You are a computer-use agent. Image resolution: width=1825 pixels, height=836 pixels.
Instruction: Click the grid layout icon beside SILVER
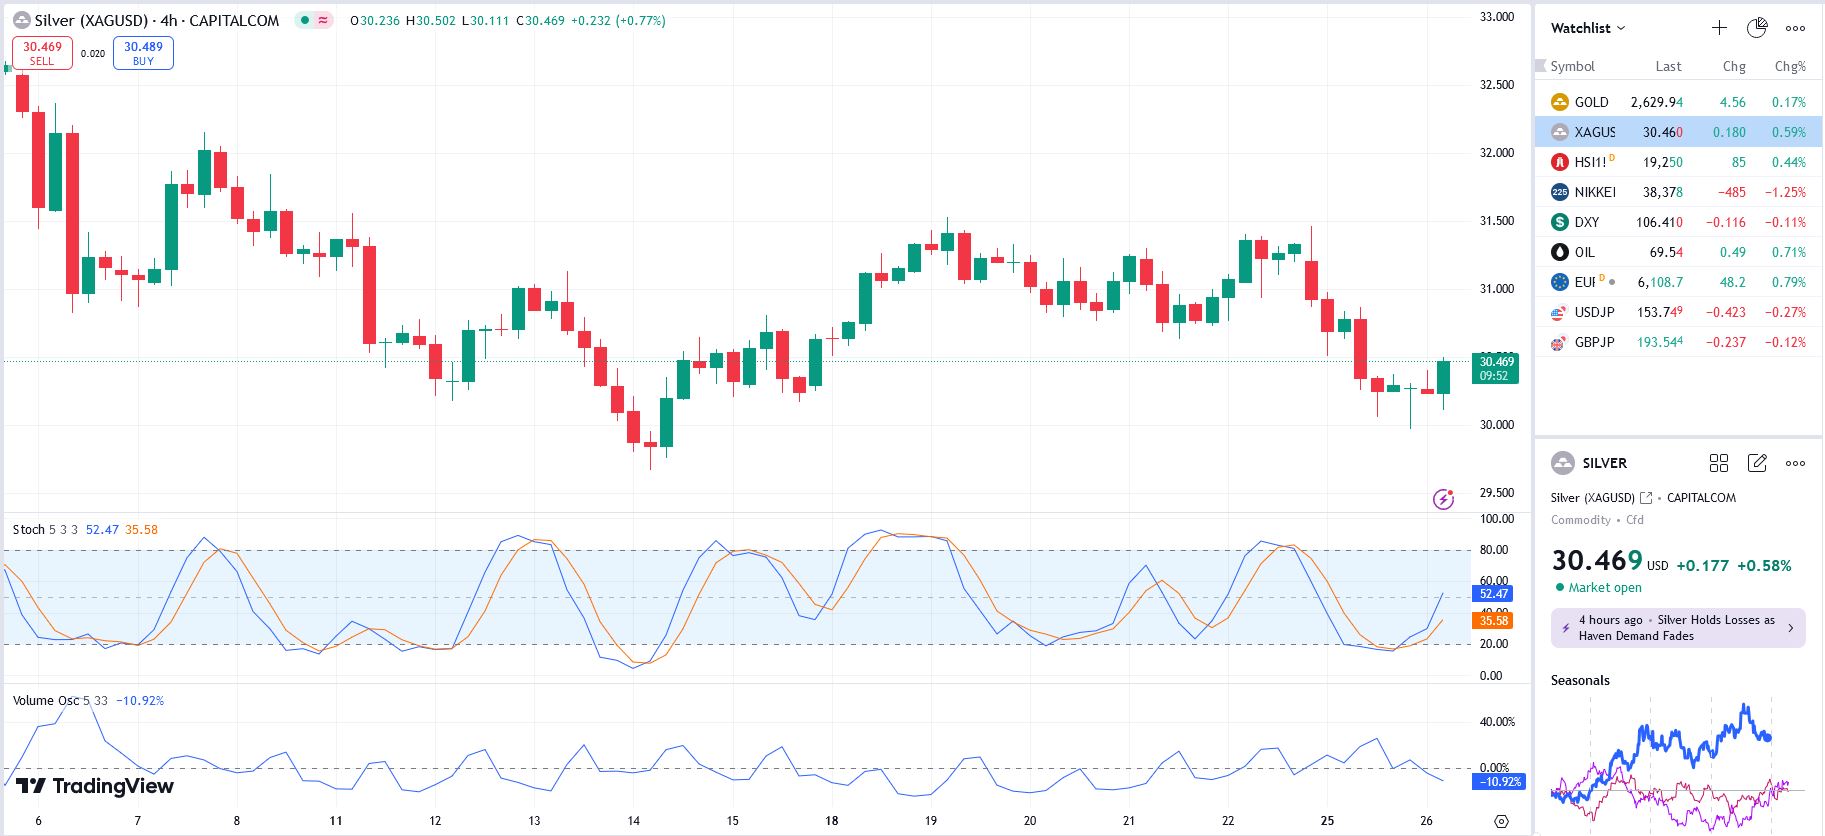pyautogui.click(x=1719, y=463)
